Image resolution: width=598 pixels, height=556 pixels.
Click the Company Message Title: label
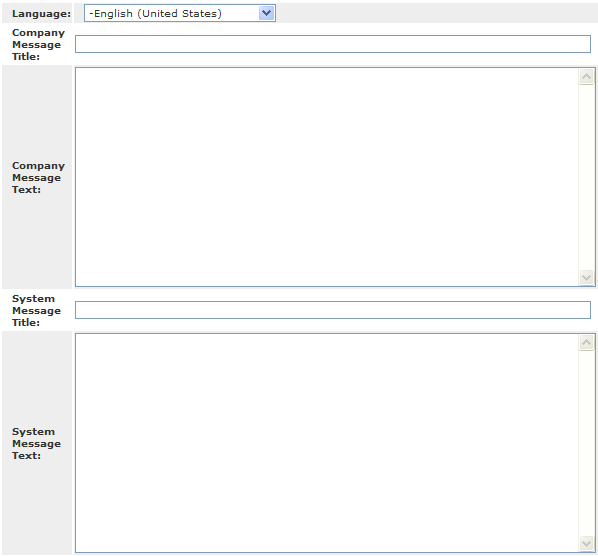(x=38, y=45)
